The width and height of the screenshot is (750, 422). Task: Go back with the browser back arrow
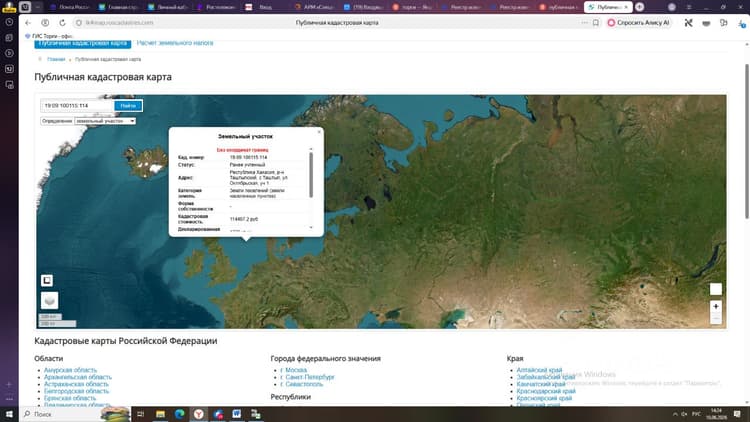tap(28, 22)
